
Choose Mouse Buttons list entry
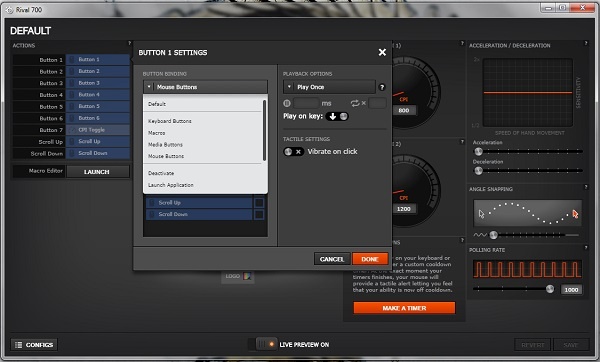click(x=166, y=156)
